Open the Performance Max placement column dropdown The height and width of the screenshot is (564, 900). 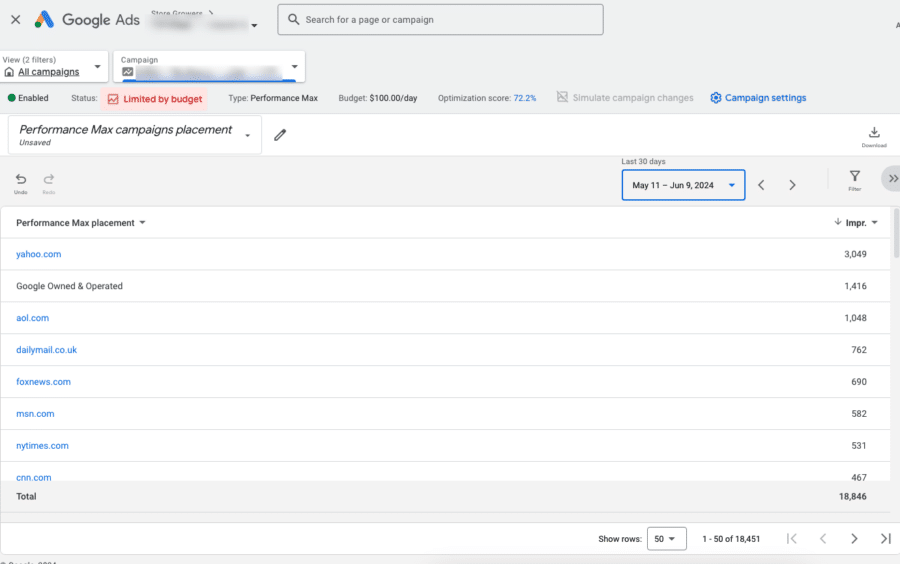(x=142, y=223)
